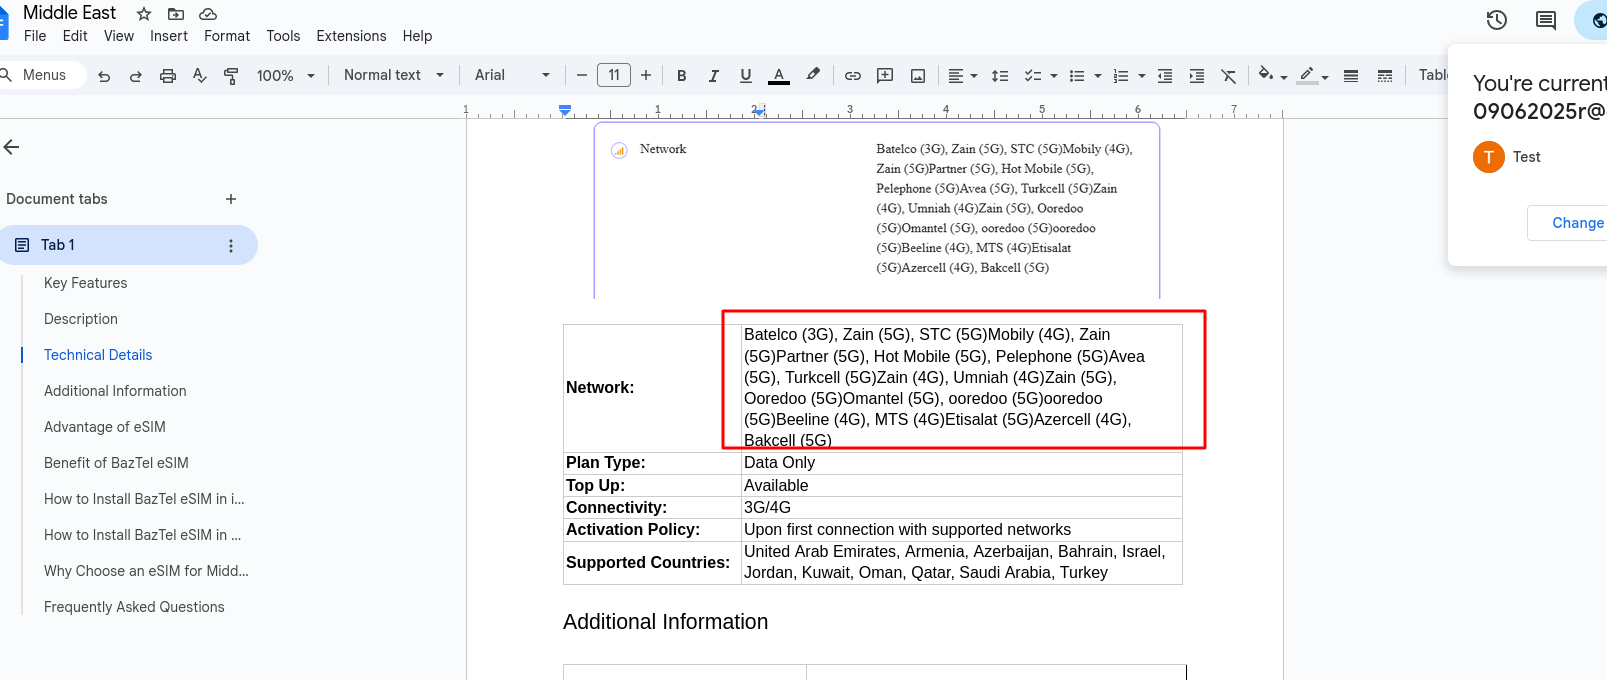Click the Network icon in the image
This screenshot has width=1607, height=680.
point(619,150)
